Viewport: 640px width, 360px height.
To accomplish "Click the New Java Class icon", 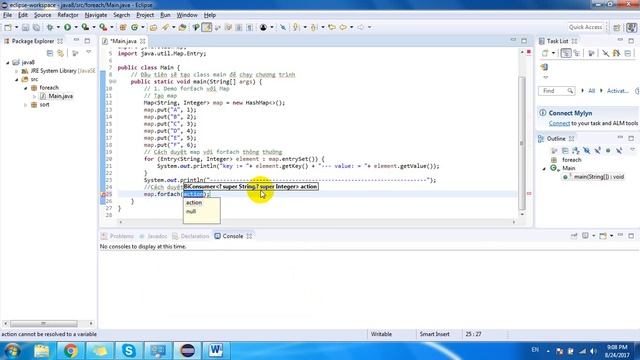I will (x=134, y=27).
